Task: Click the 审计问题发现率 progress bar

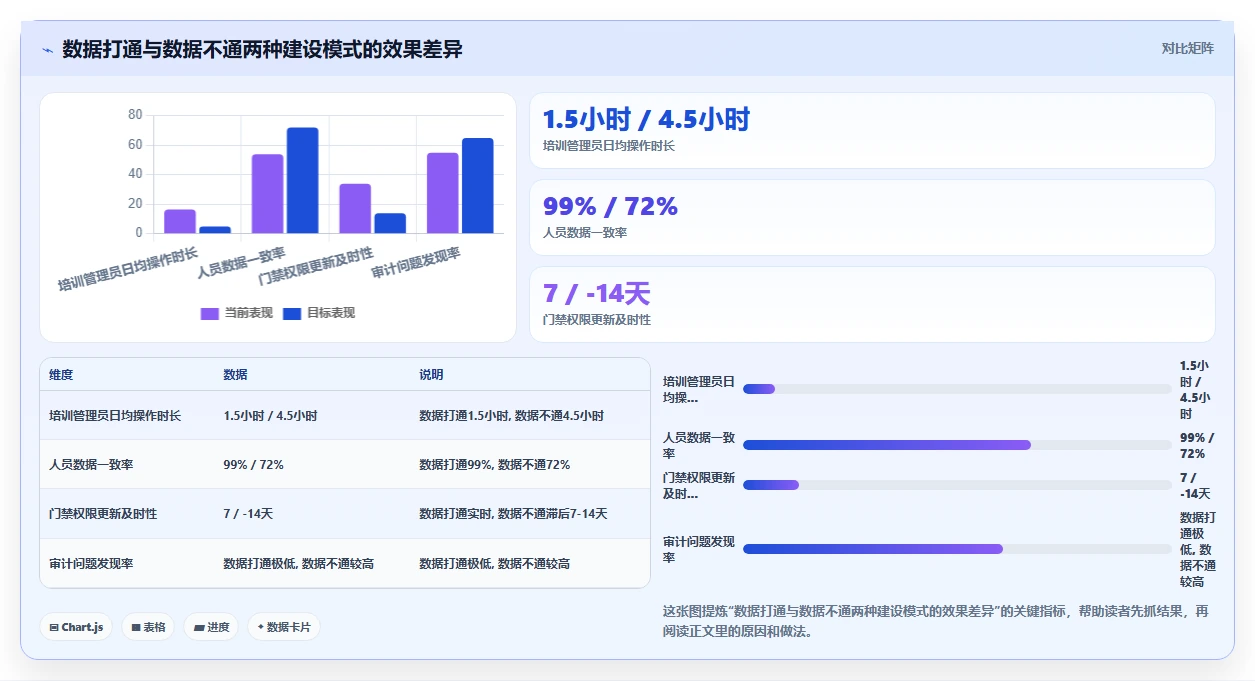Action: (957, 549)
